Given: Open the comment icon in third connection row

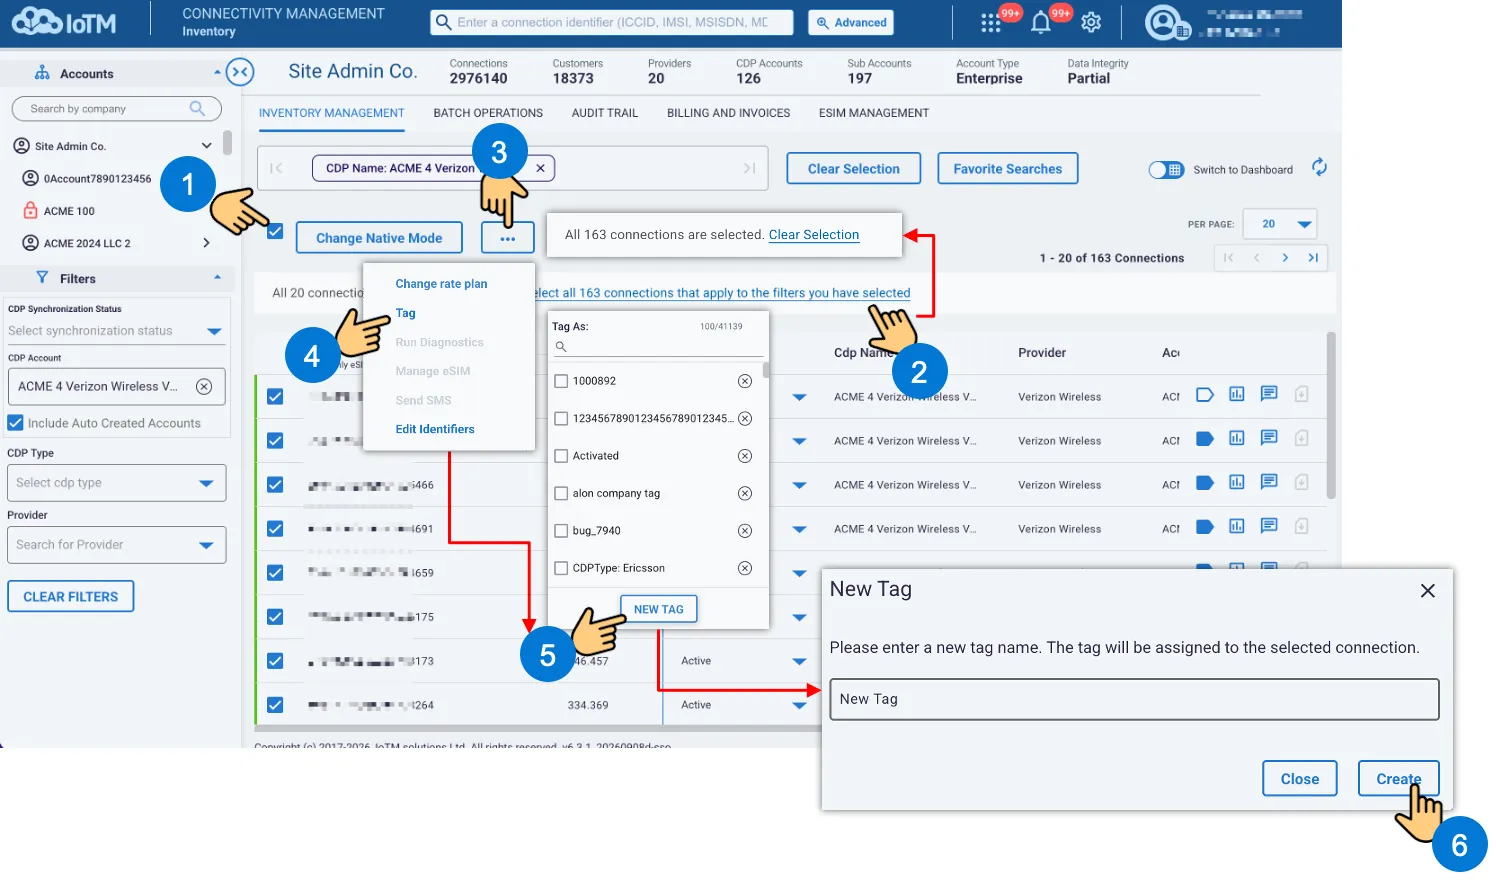Looking at the screenshot, I should pos(1269,482).
